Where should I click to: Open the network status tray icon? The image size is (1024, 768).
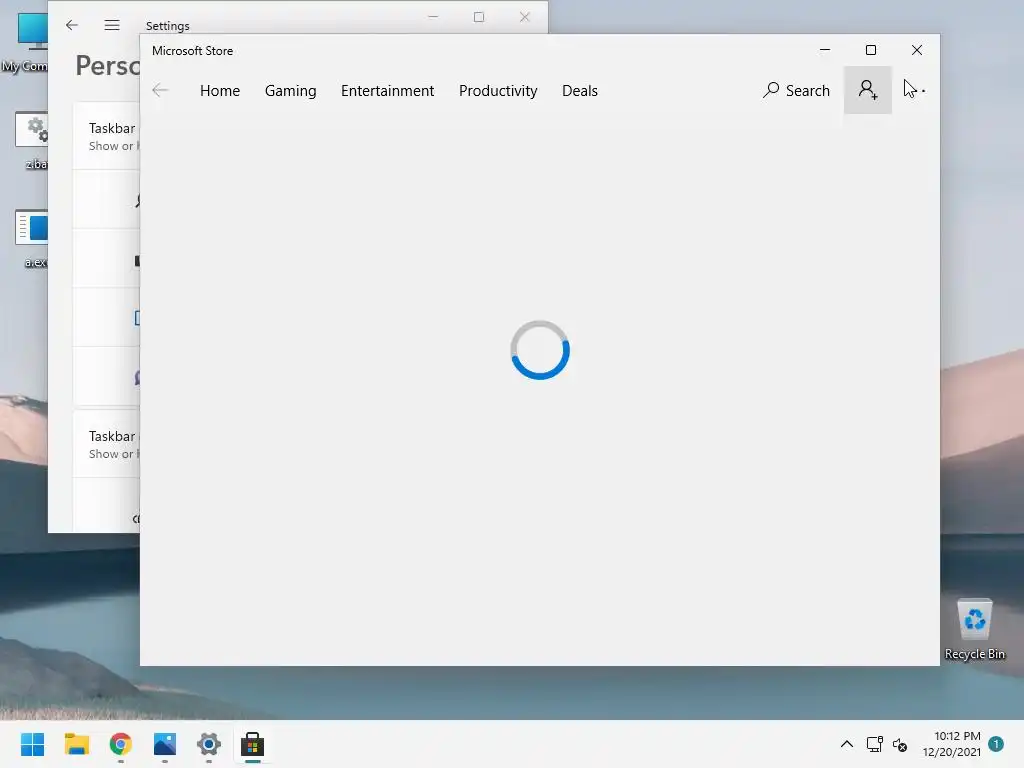click(x=874, y=744)
